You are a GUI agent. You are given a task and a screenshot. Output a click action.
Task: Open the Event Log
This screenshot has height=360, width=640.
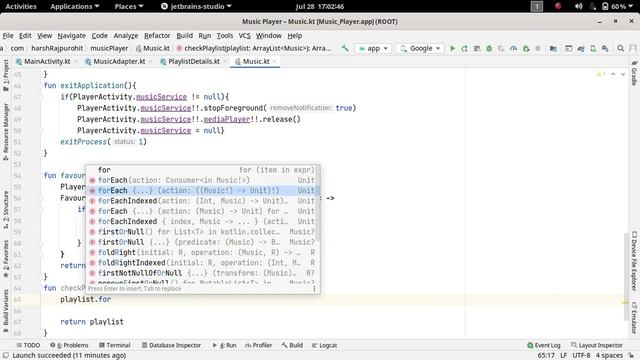coord(543,345)
